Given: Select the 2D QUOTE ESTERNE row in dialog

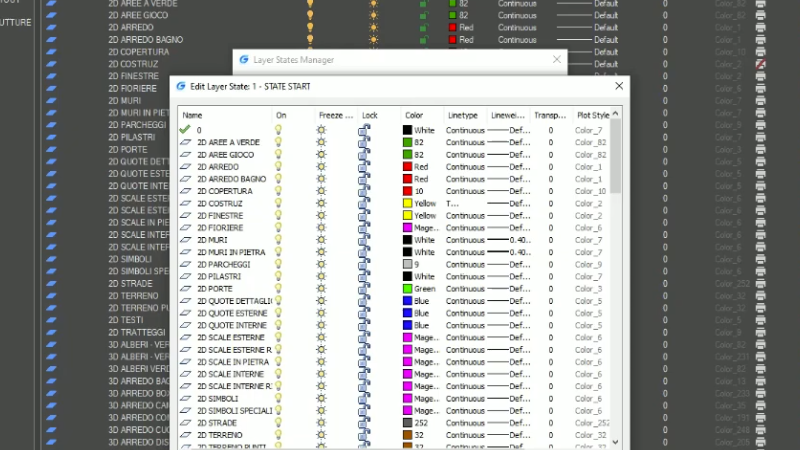Looking at the screenshot, I should [x=231, y=313].
